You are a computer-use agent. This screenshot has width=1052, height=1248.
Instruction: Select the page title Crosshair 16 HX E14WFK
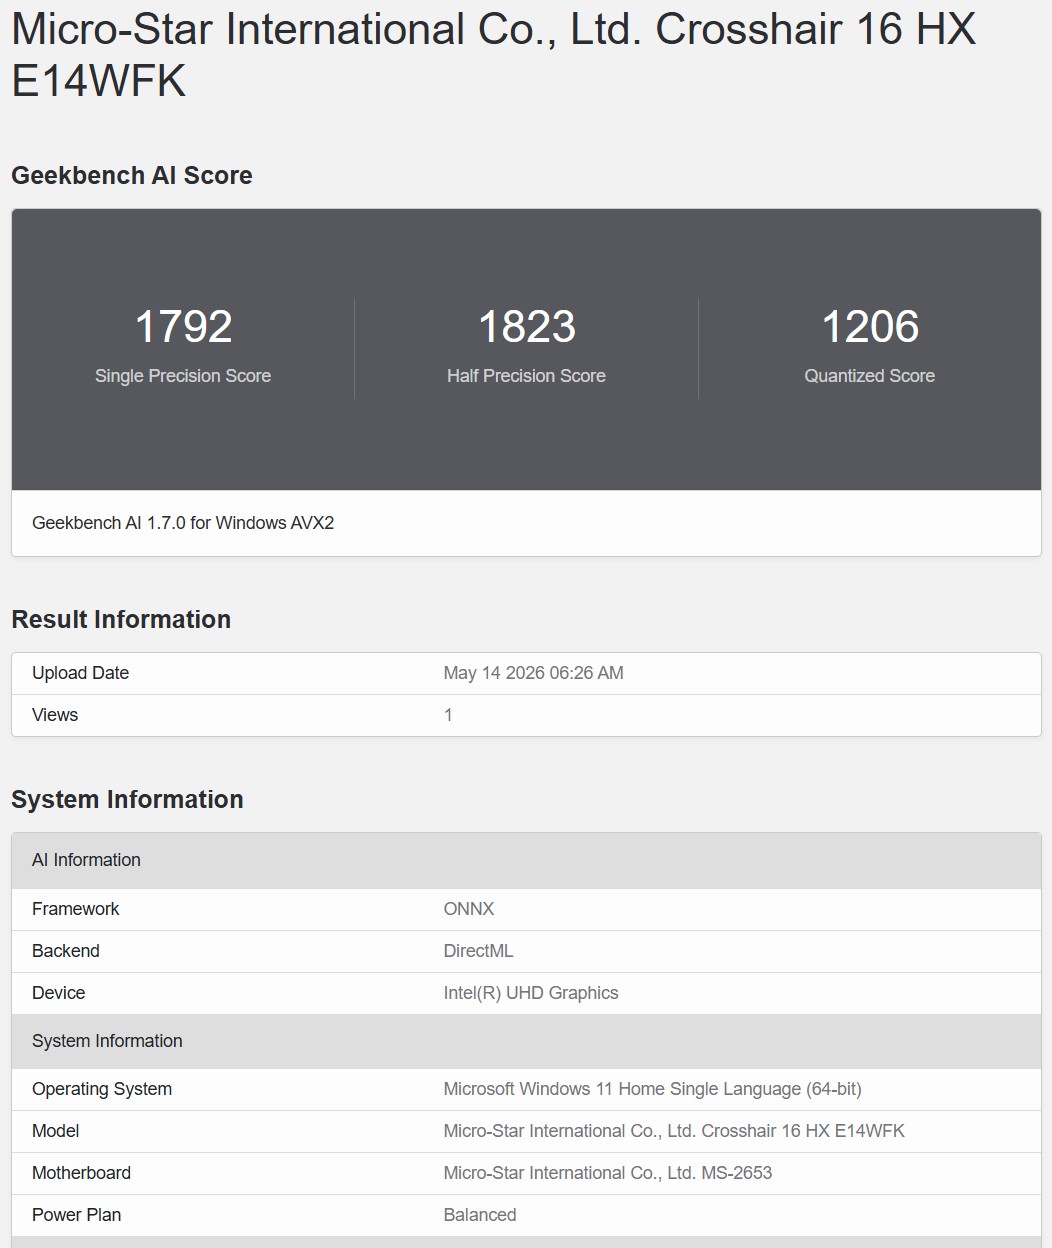click(x=493, y=55)
